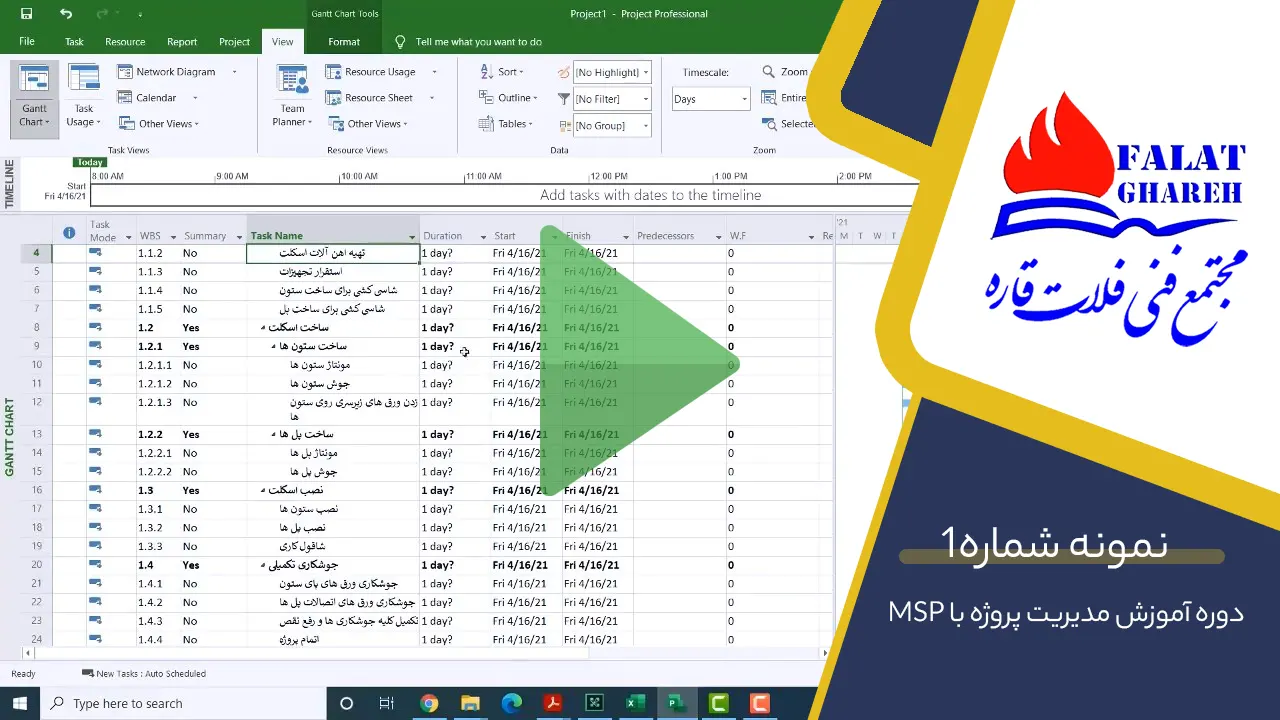Open the Outline options
This screenshot has height=720, width=1280.
tap(508, 98)
